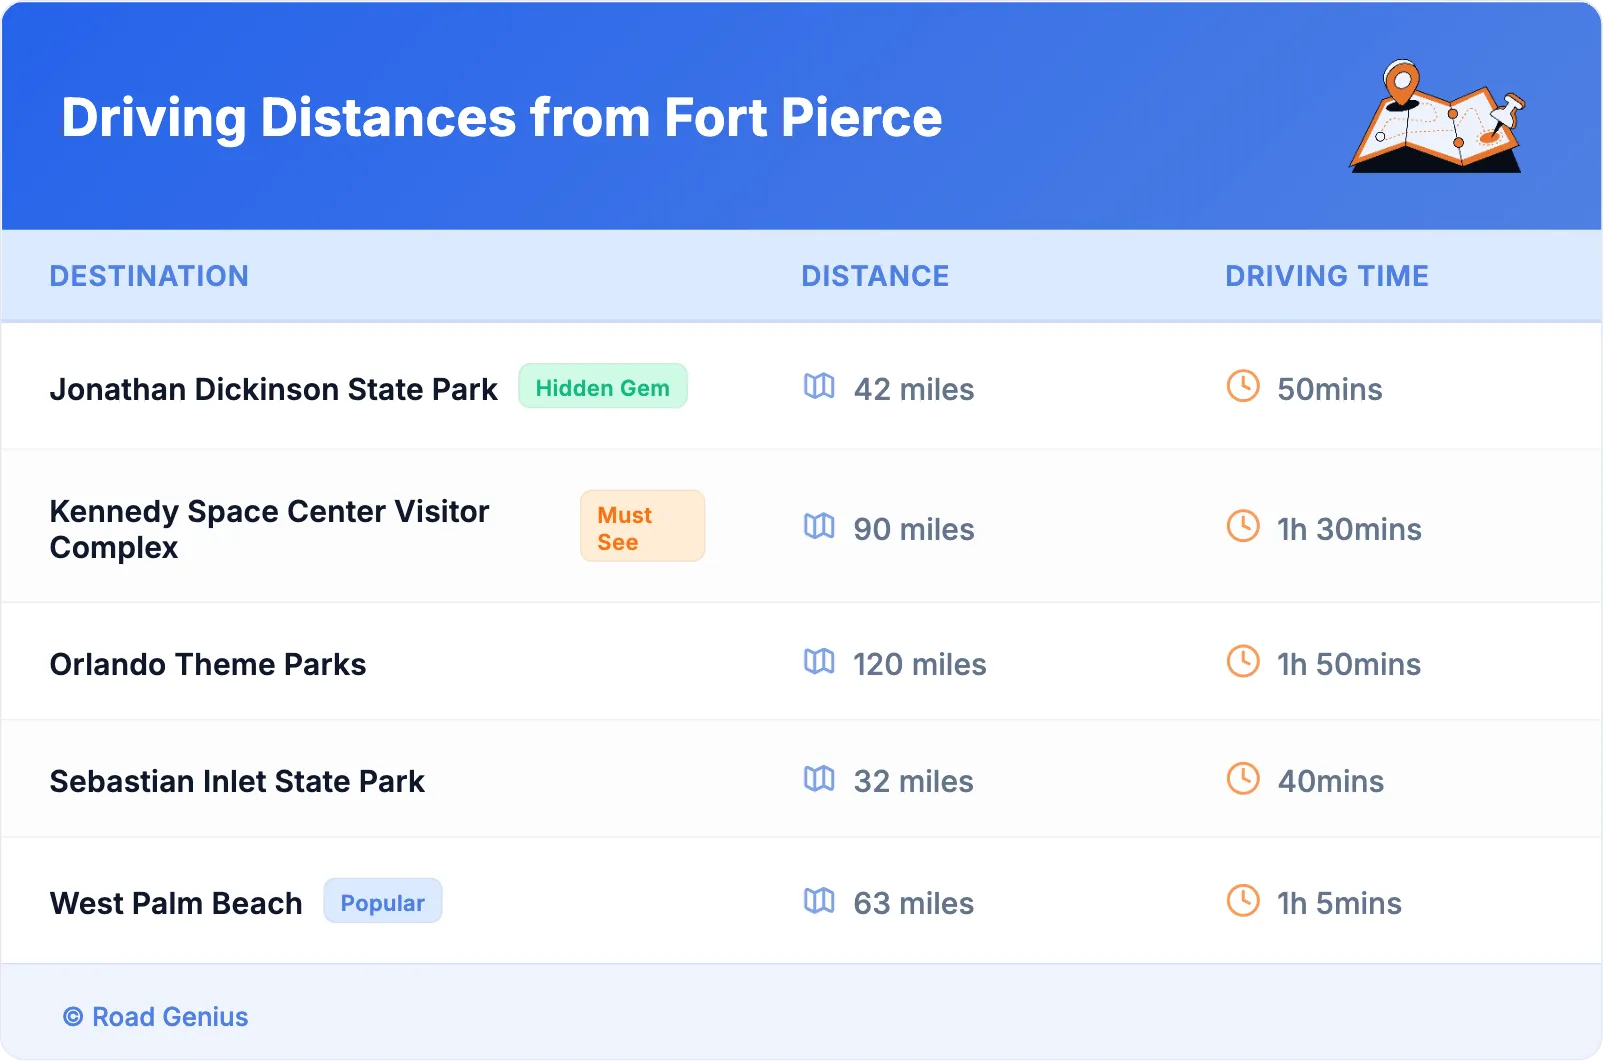
Task: Click the 40mins driving time
Action: click(x=1331, y=781)
